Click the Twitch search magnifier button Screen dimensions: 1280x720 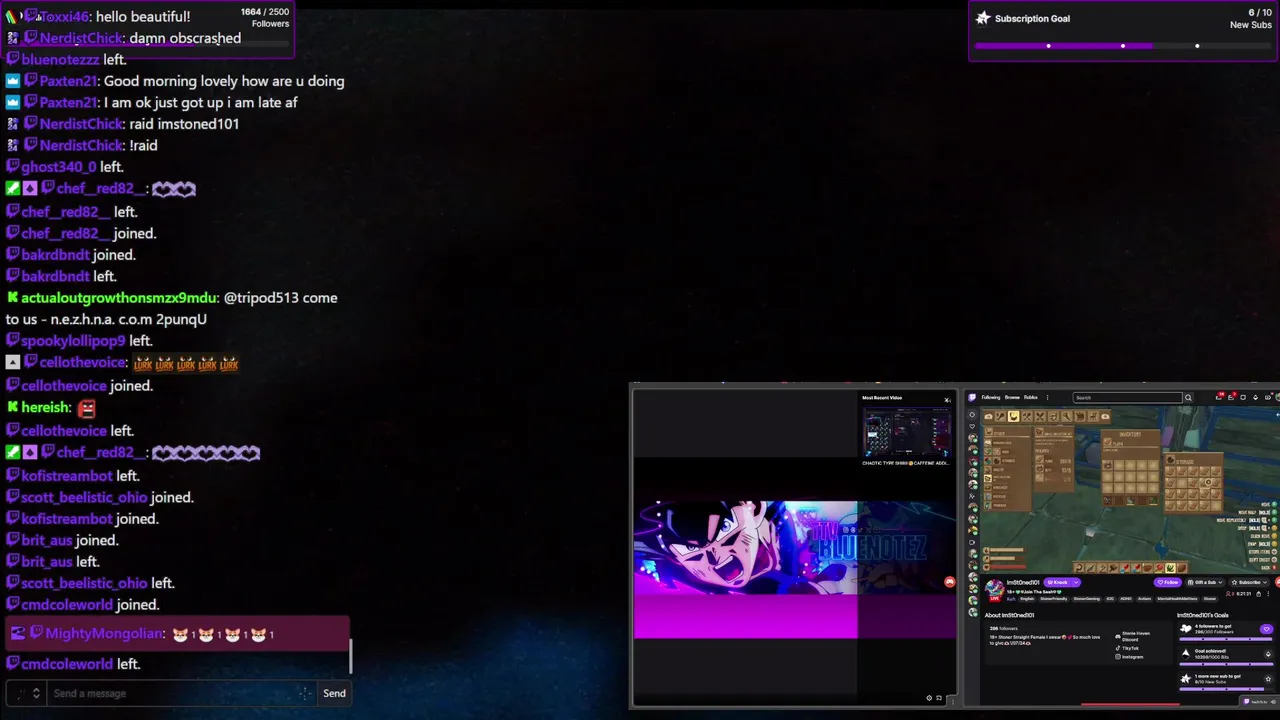pyautogui.click(x=1188, y=397)
